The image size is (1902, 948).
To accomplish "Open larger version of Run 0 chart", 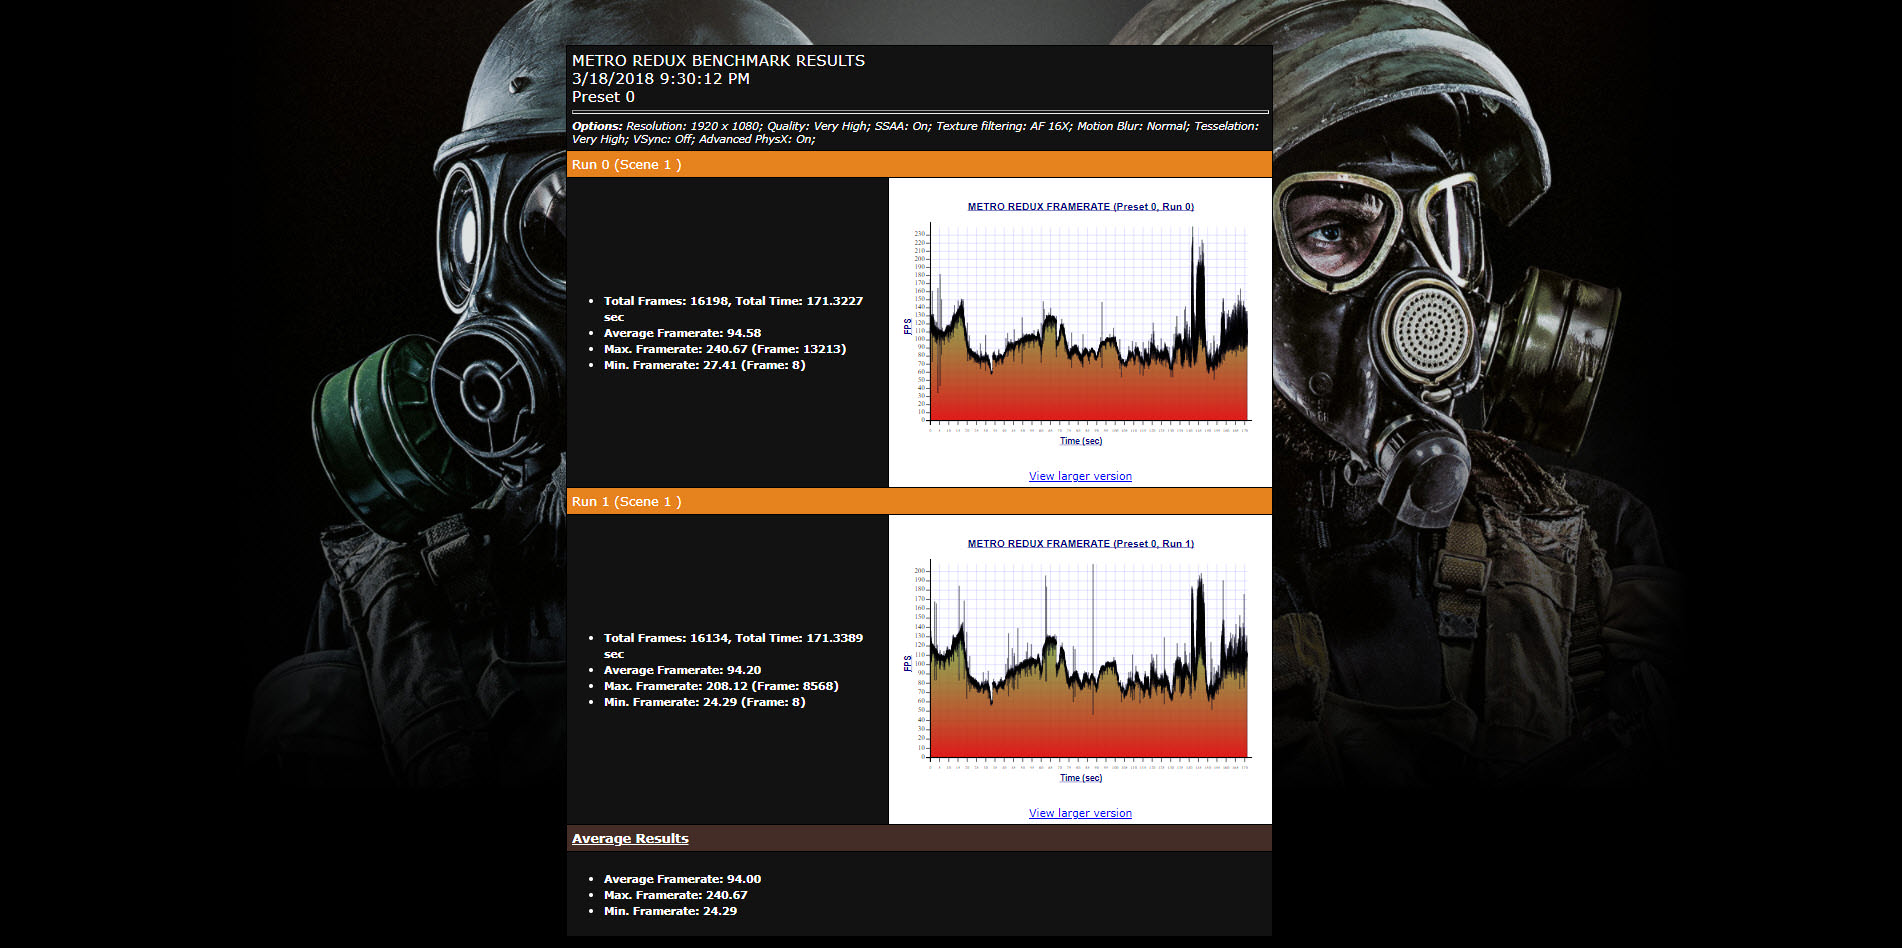I will click(x=1080, y=476).
